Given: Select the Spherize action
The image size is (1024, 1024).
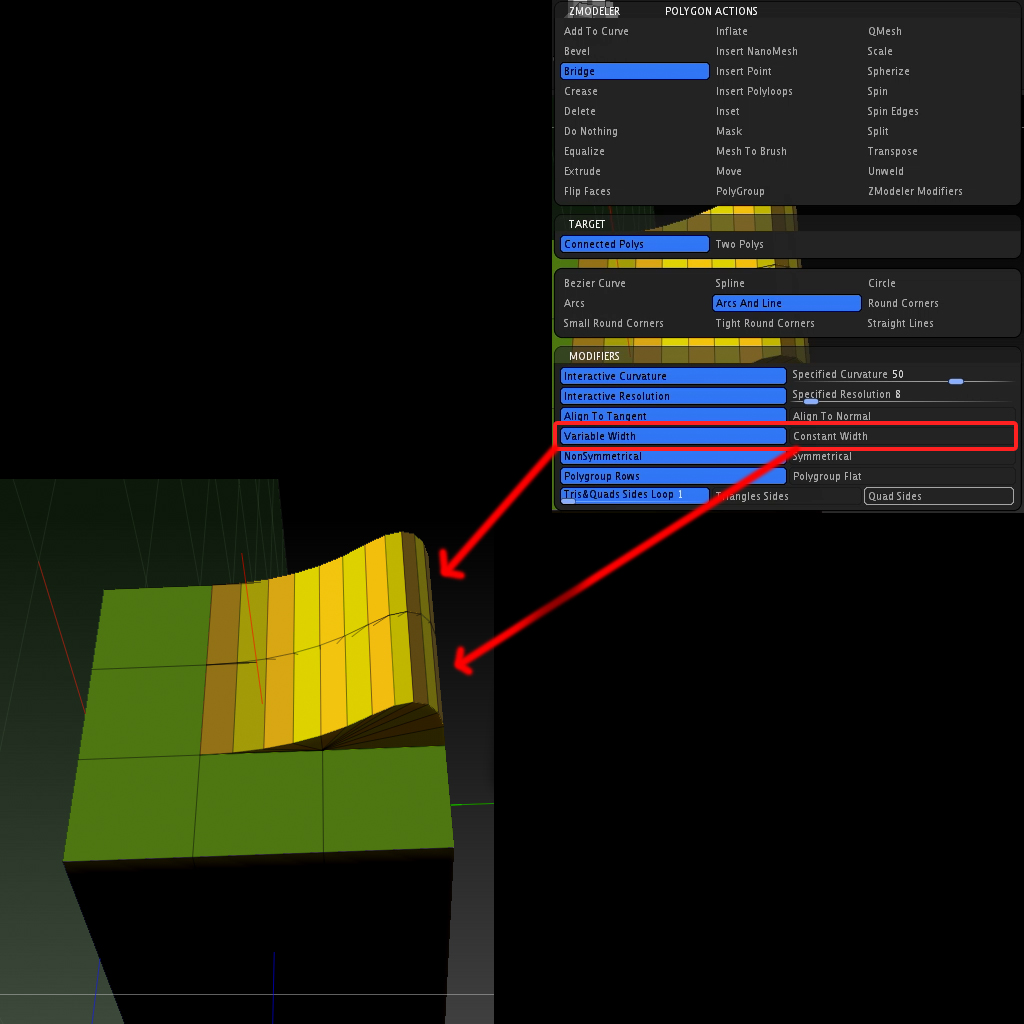Looking at the screenshot, I should tap(888, 71).
